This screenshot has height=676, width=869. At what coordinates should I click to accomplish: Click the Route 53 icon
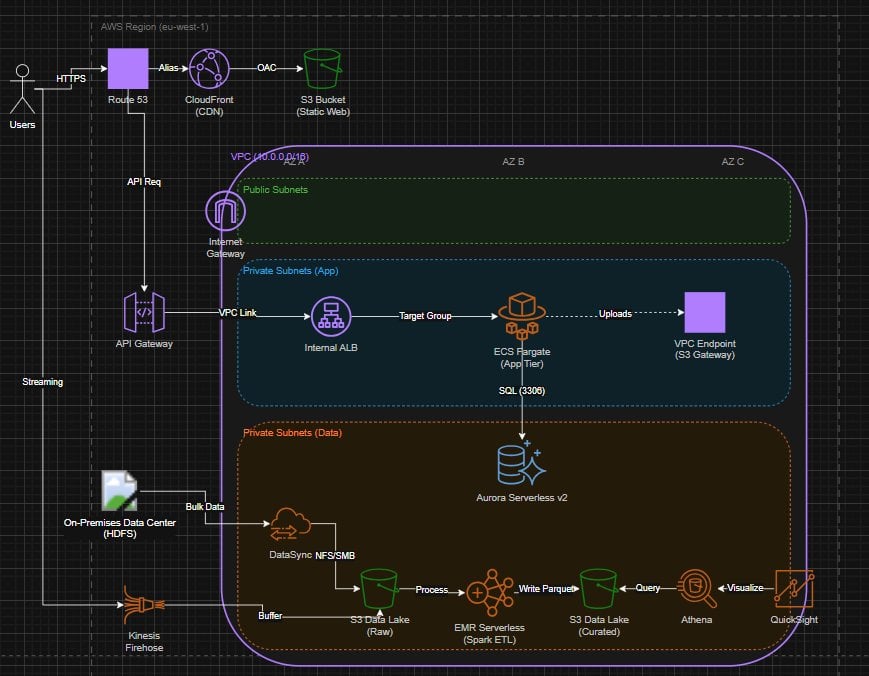[127, 68]
